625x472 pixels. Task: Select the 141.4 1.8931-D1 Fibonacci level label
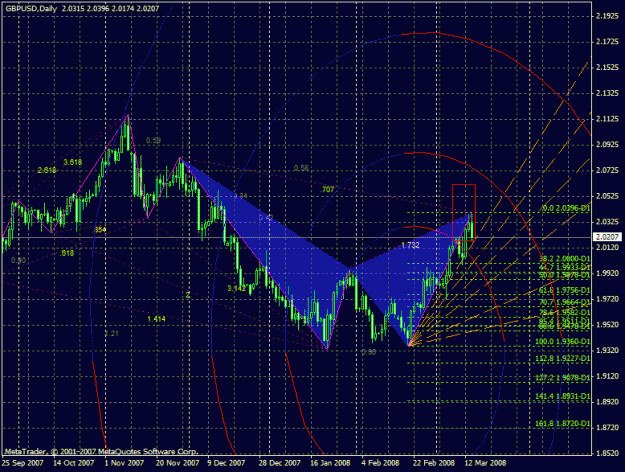pos(563,397)
